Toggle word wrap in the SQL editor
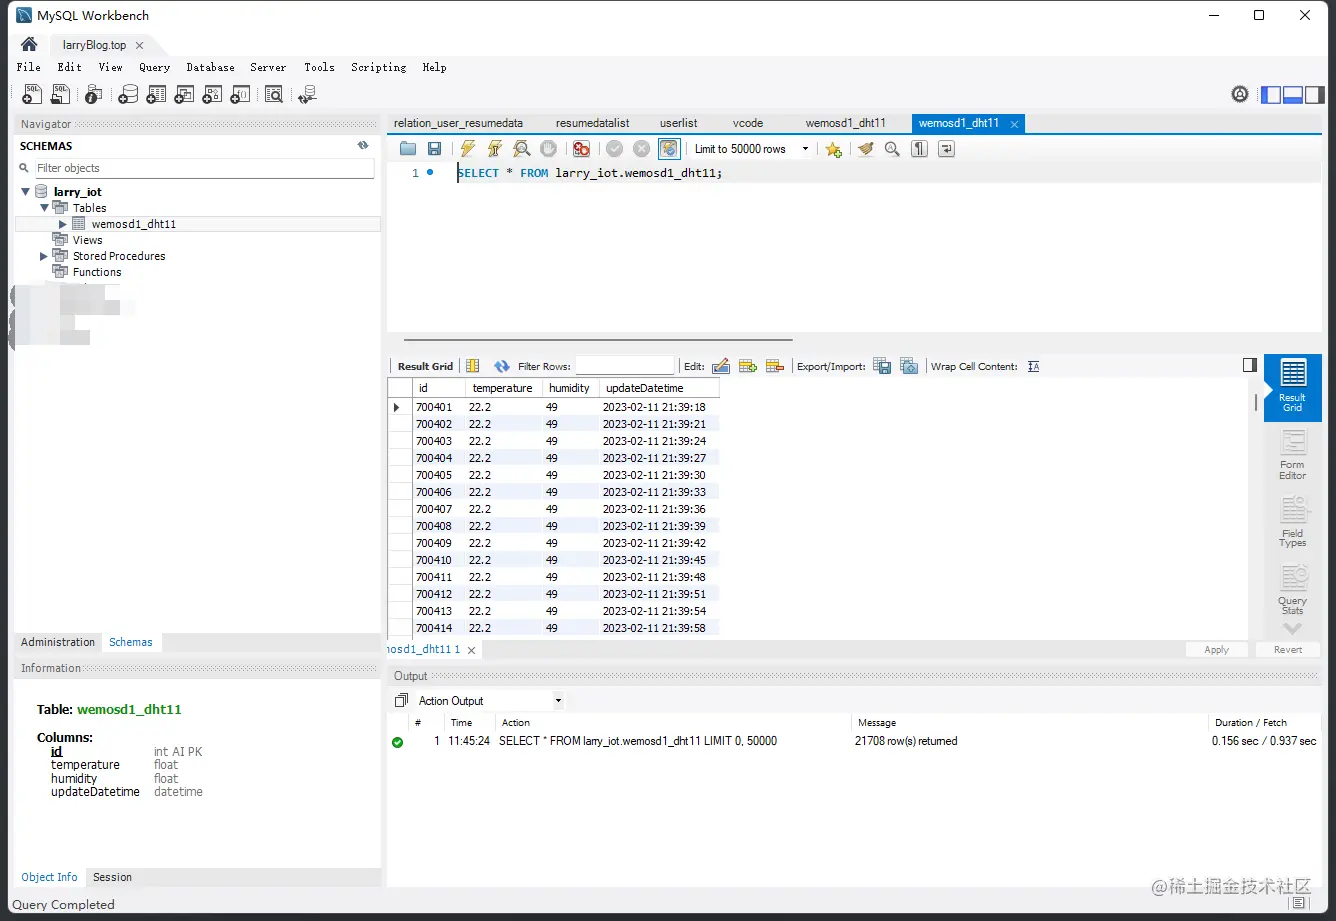 click(946, 149)
